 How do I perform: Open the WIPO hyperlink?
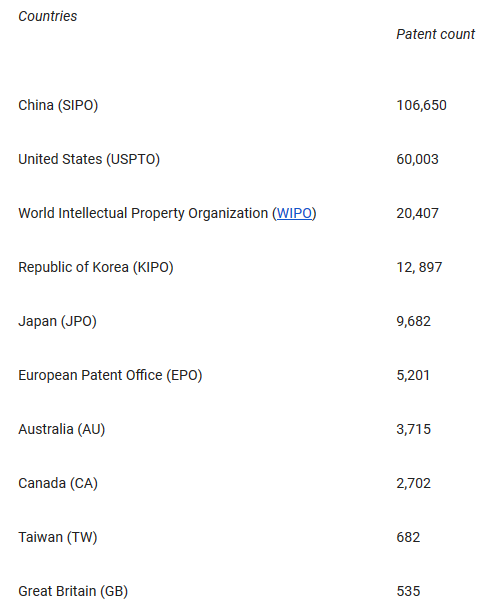click(x=294, y=213)
